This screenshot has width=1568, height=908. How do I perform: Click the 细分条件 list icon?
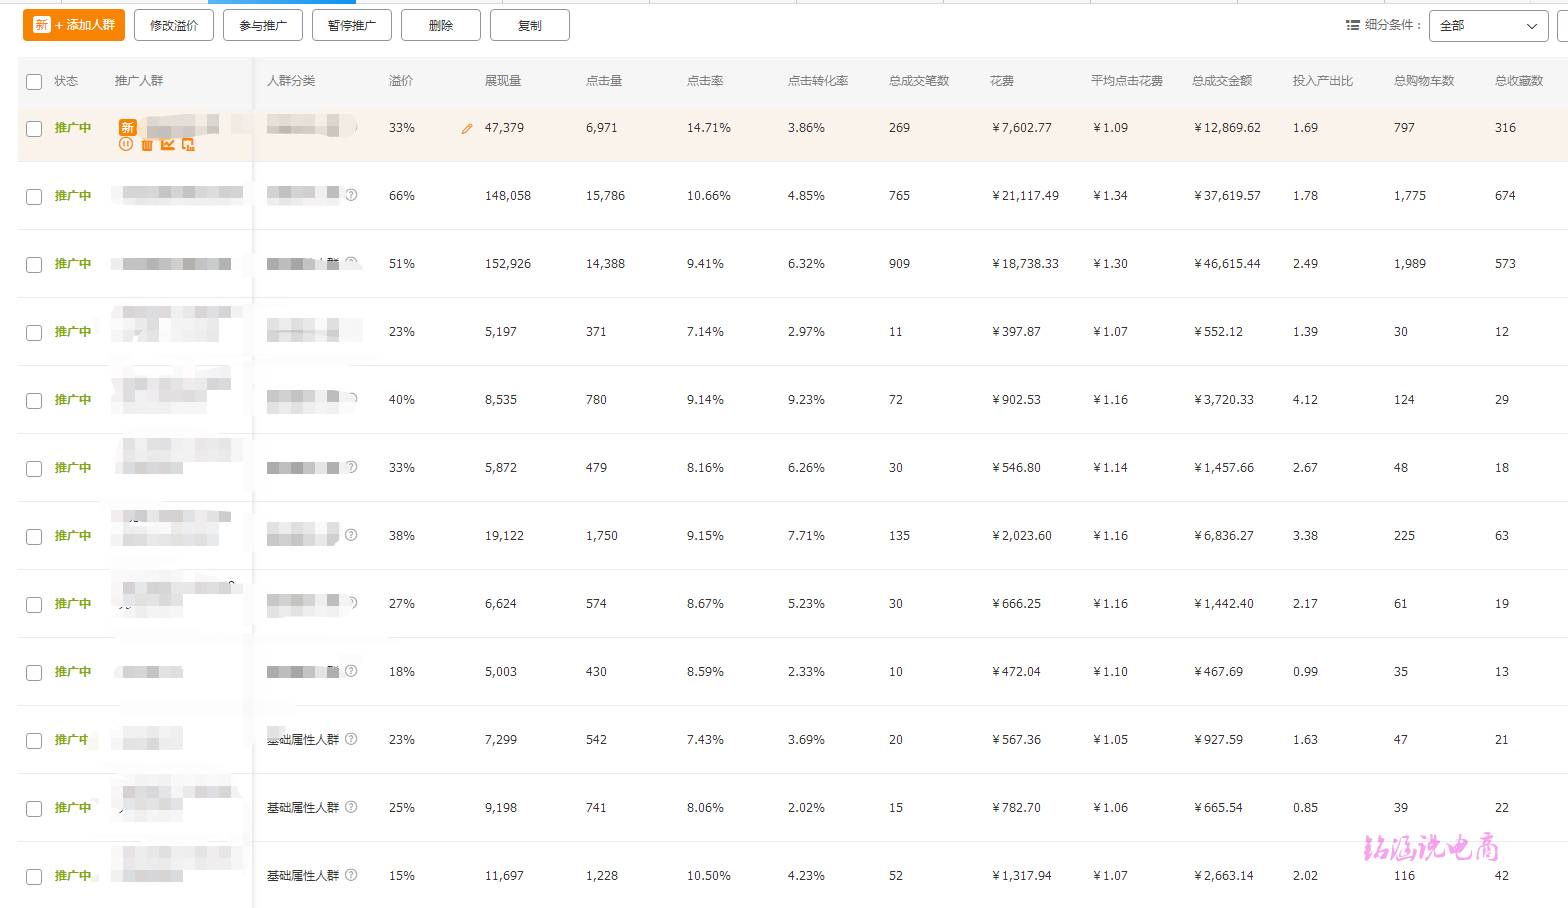point(1352,25)
